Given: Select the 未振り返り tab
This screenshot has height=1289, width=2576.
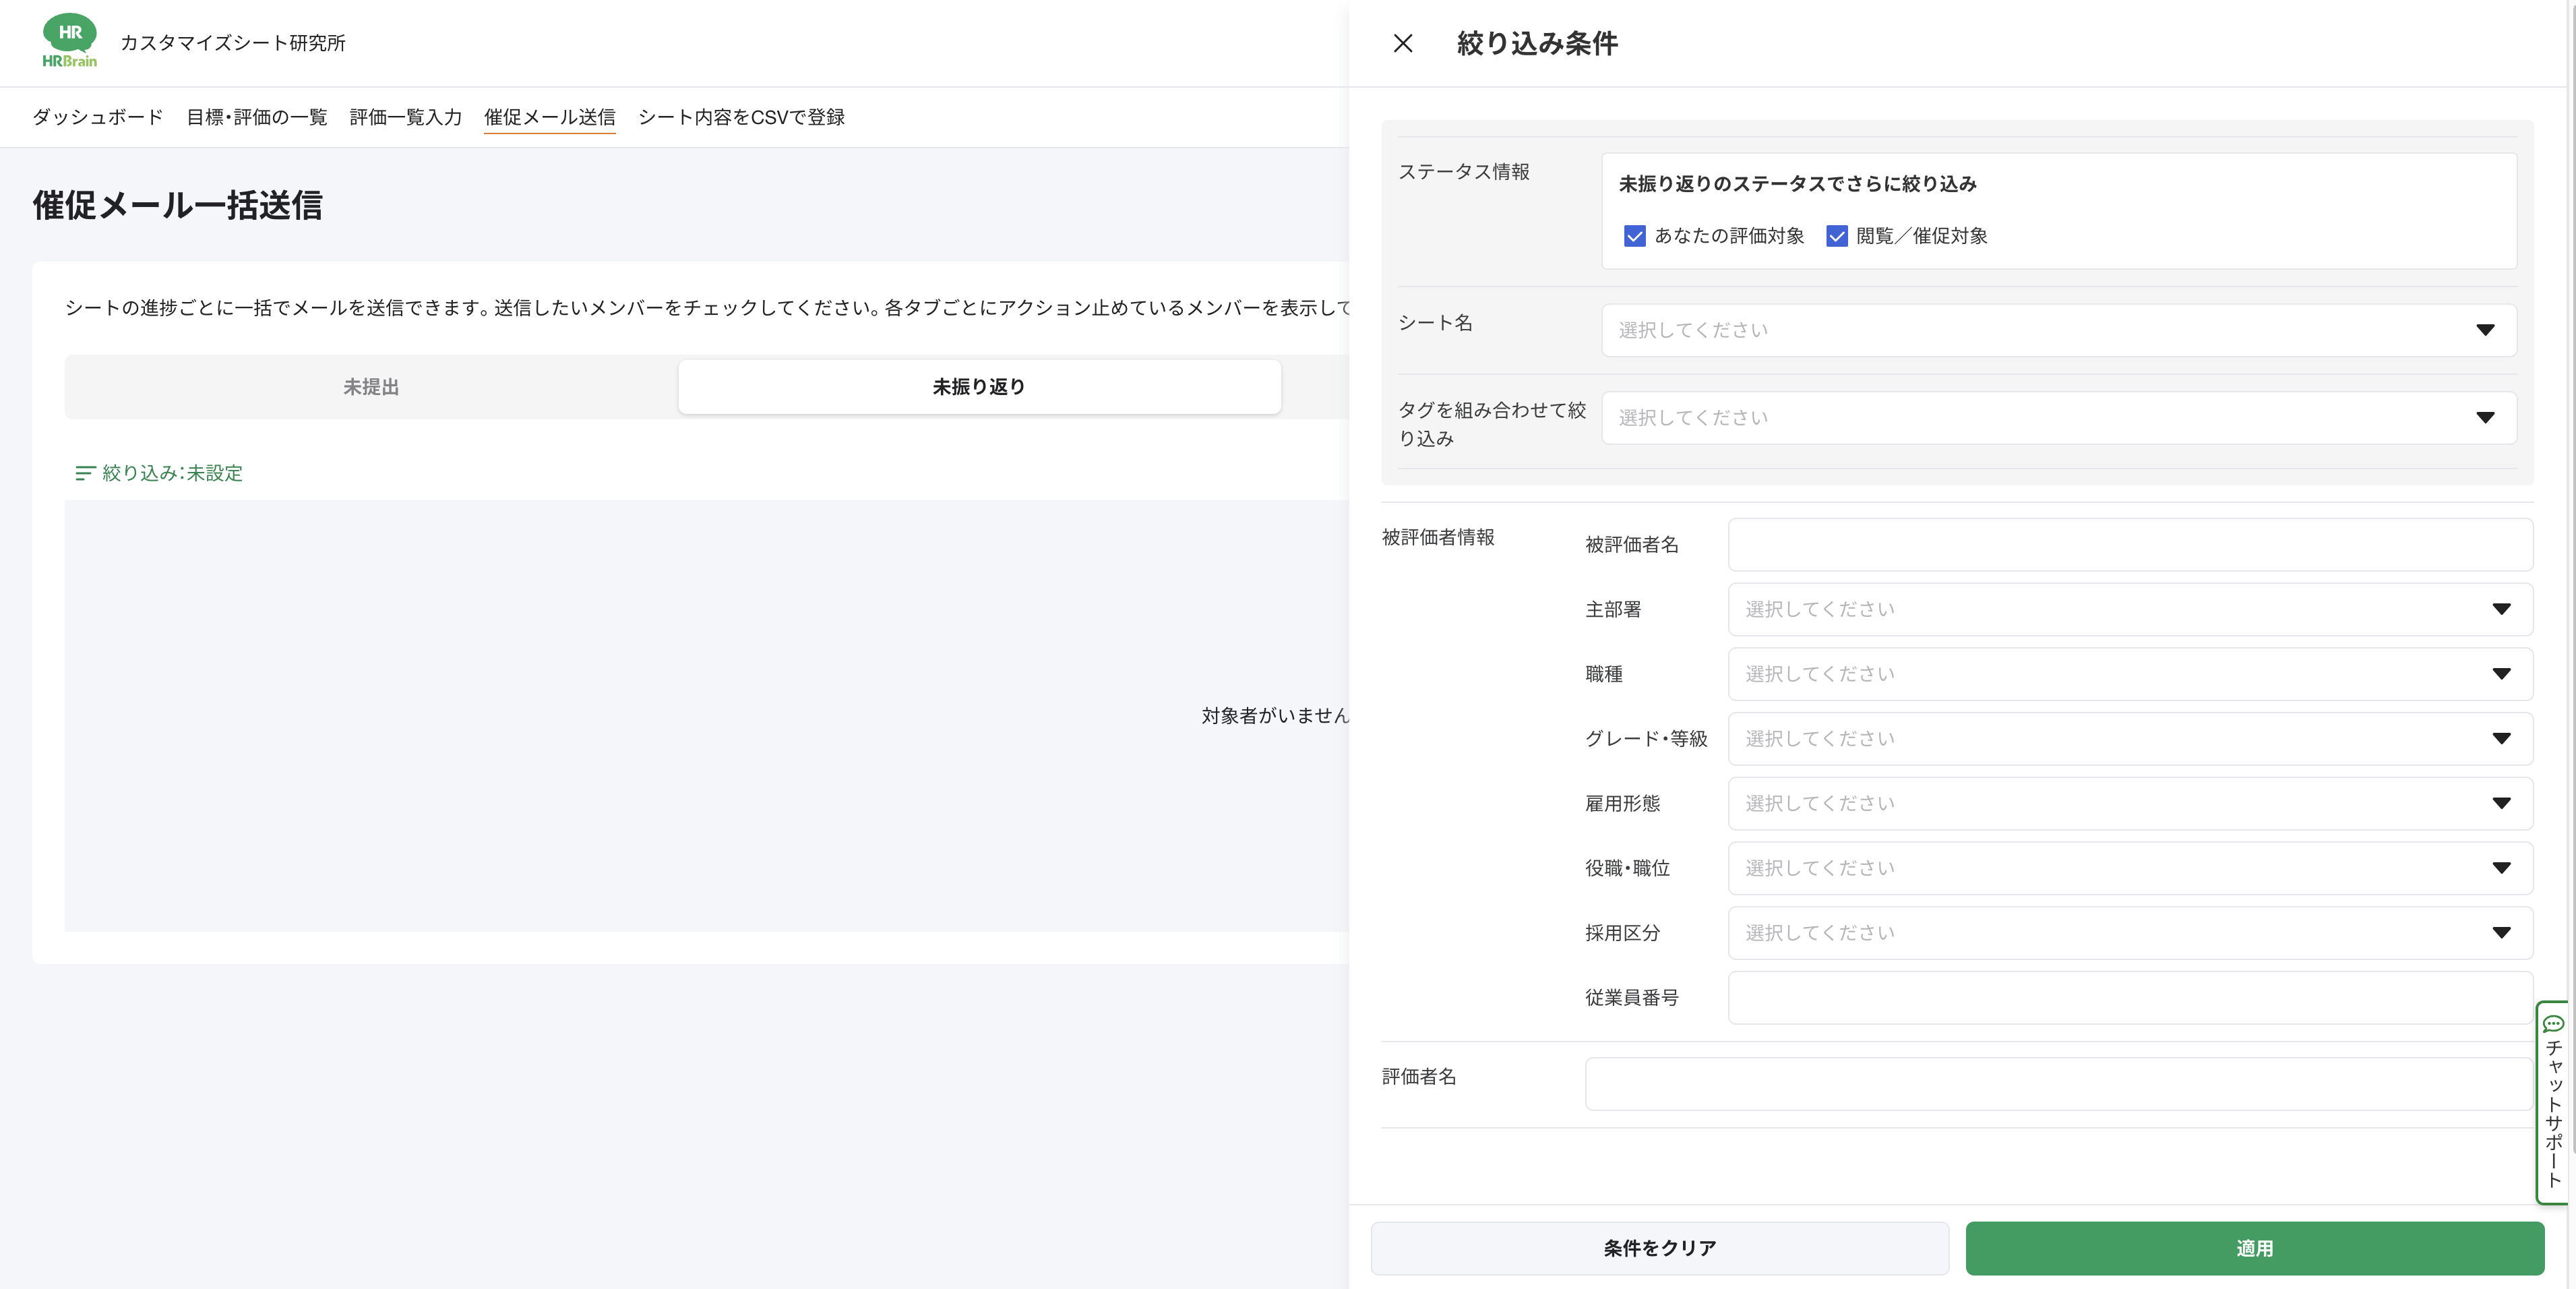Looking at the screenshot, I should [x=978, y=387].
